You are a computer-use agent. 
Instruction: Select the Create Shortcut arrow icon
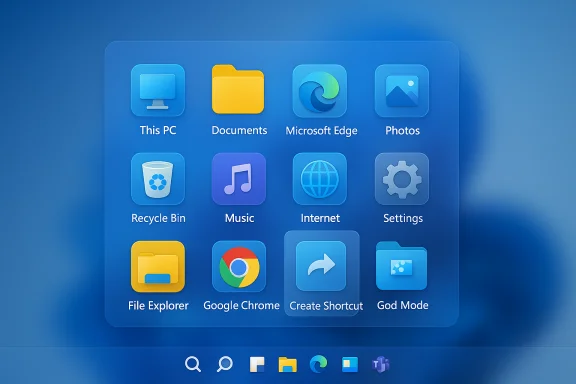321,266
